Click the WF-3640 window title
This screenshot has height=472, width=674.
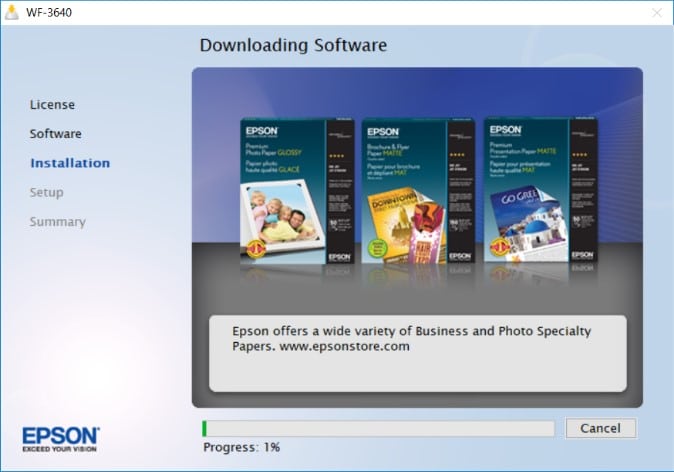49,12
